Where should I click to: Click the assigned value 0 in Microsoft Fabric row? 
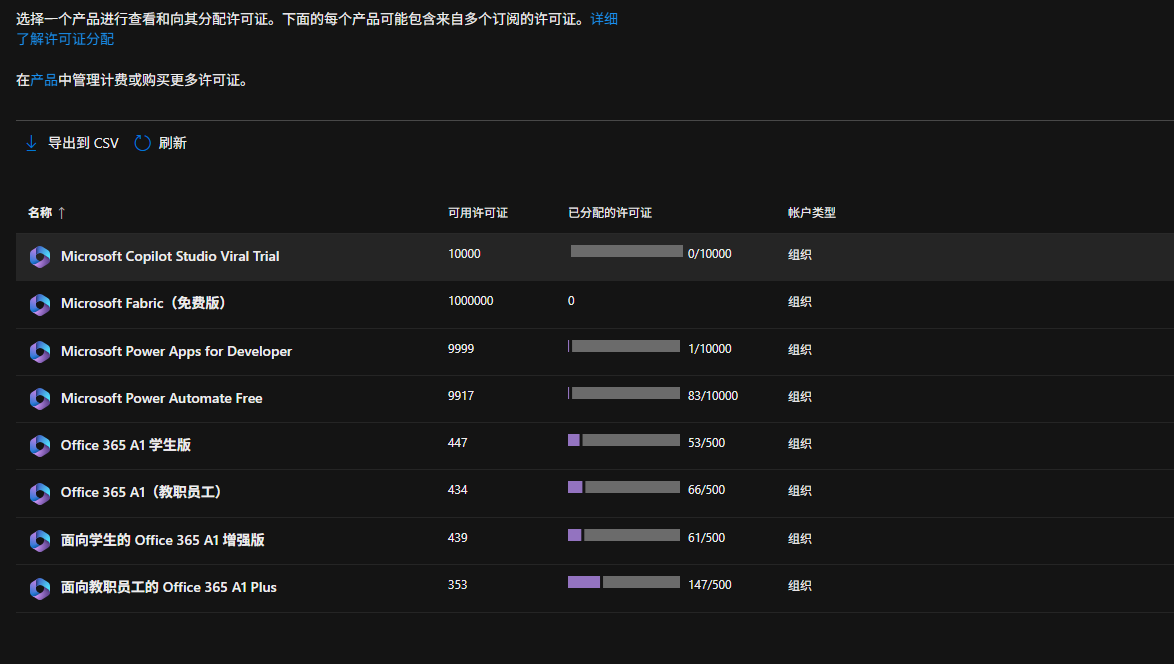pos(571,301)
